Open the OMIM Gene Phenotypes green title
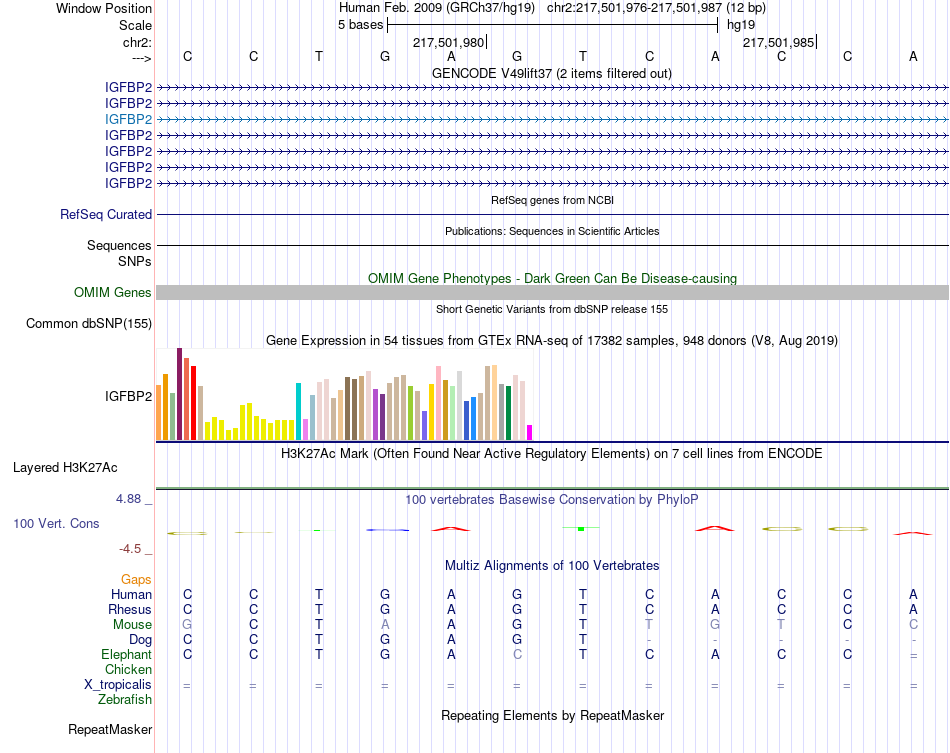This screenshot has height=753, width=950. [553, 279]
